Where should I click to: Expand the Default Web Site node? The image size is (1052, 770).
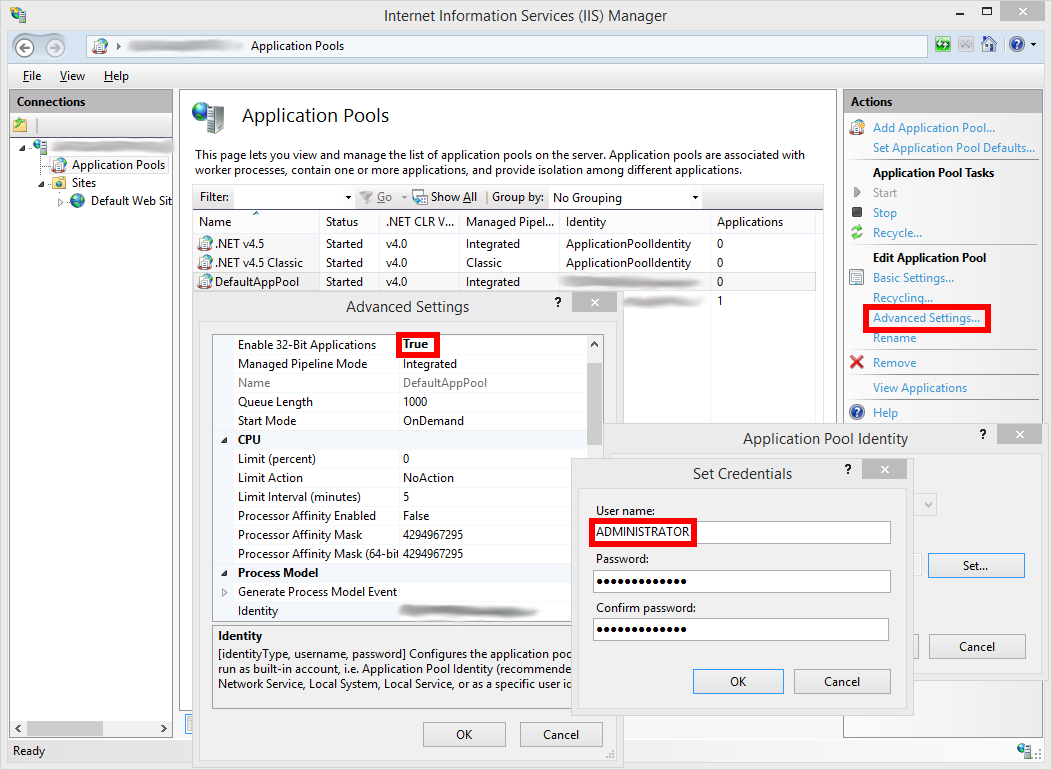click(60, 201)
